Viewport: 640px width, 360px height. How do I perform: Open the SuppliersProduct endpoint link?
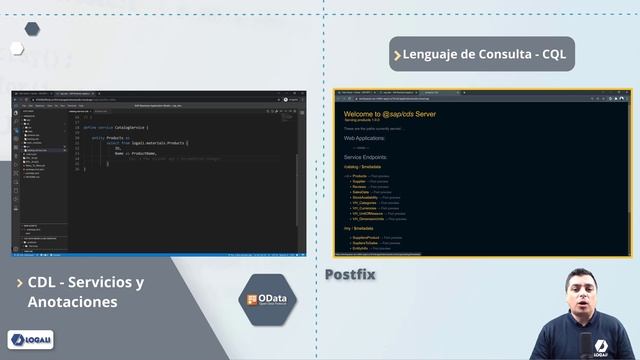(x=366, y=238)
